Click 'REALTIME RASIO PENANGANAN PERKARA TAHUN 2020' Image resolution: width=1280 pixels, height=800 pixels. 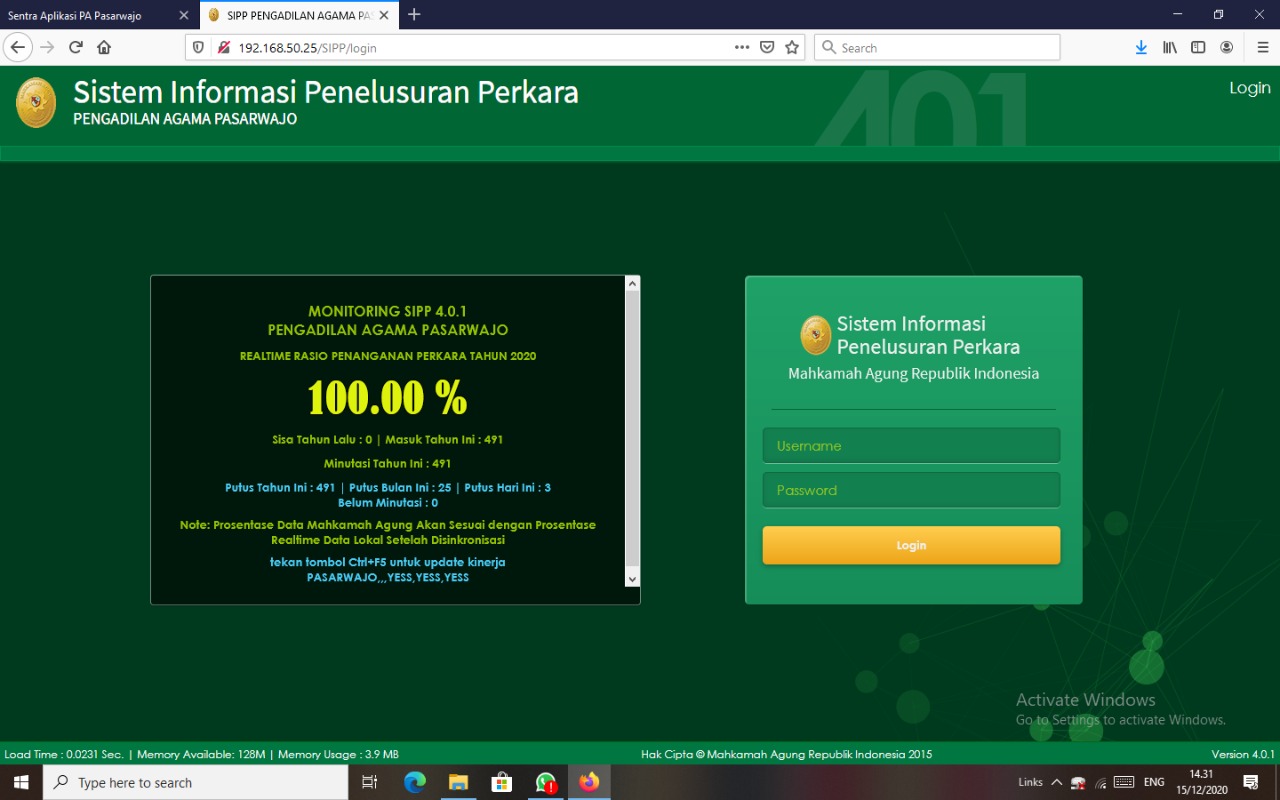click(388, 356)
